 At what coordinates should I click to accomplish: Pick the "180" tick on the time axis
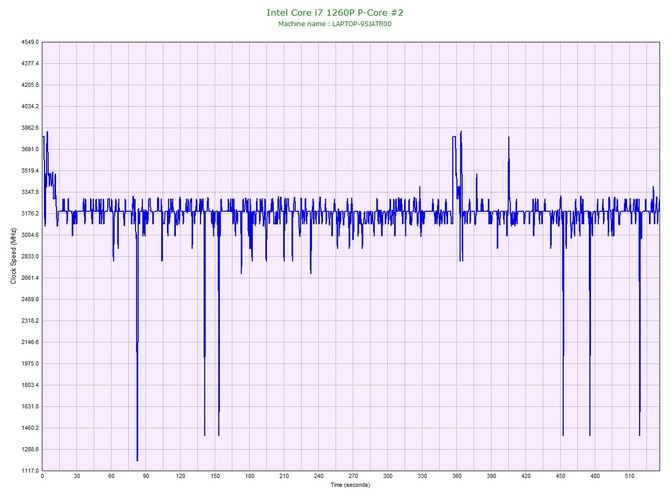point(250,476)
